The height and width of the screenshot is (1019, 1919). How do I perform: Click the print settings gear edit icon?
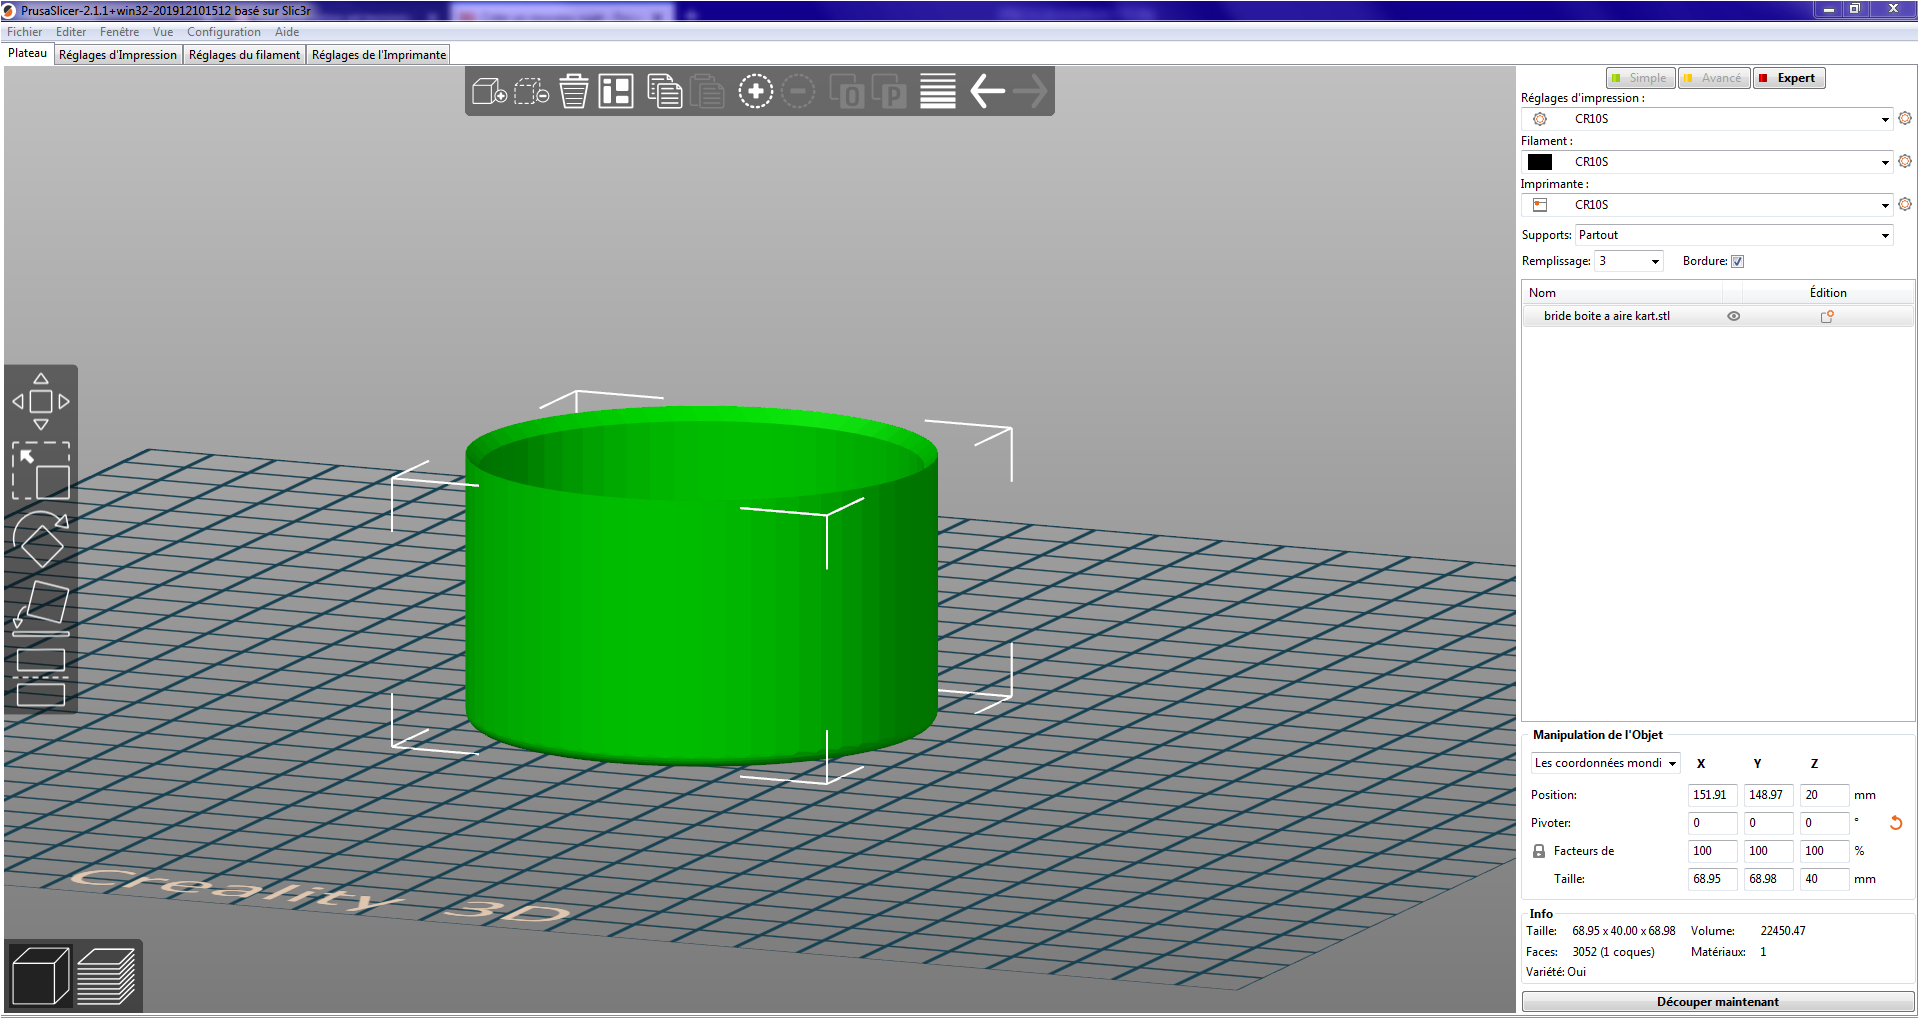click(x=1905, y=118)
